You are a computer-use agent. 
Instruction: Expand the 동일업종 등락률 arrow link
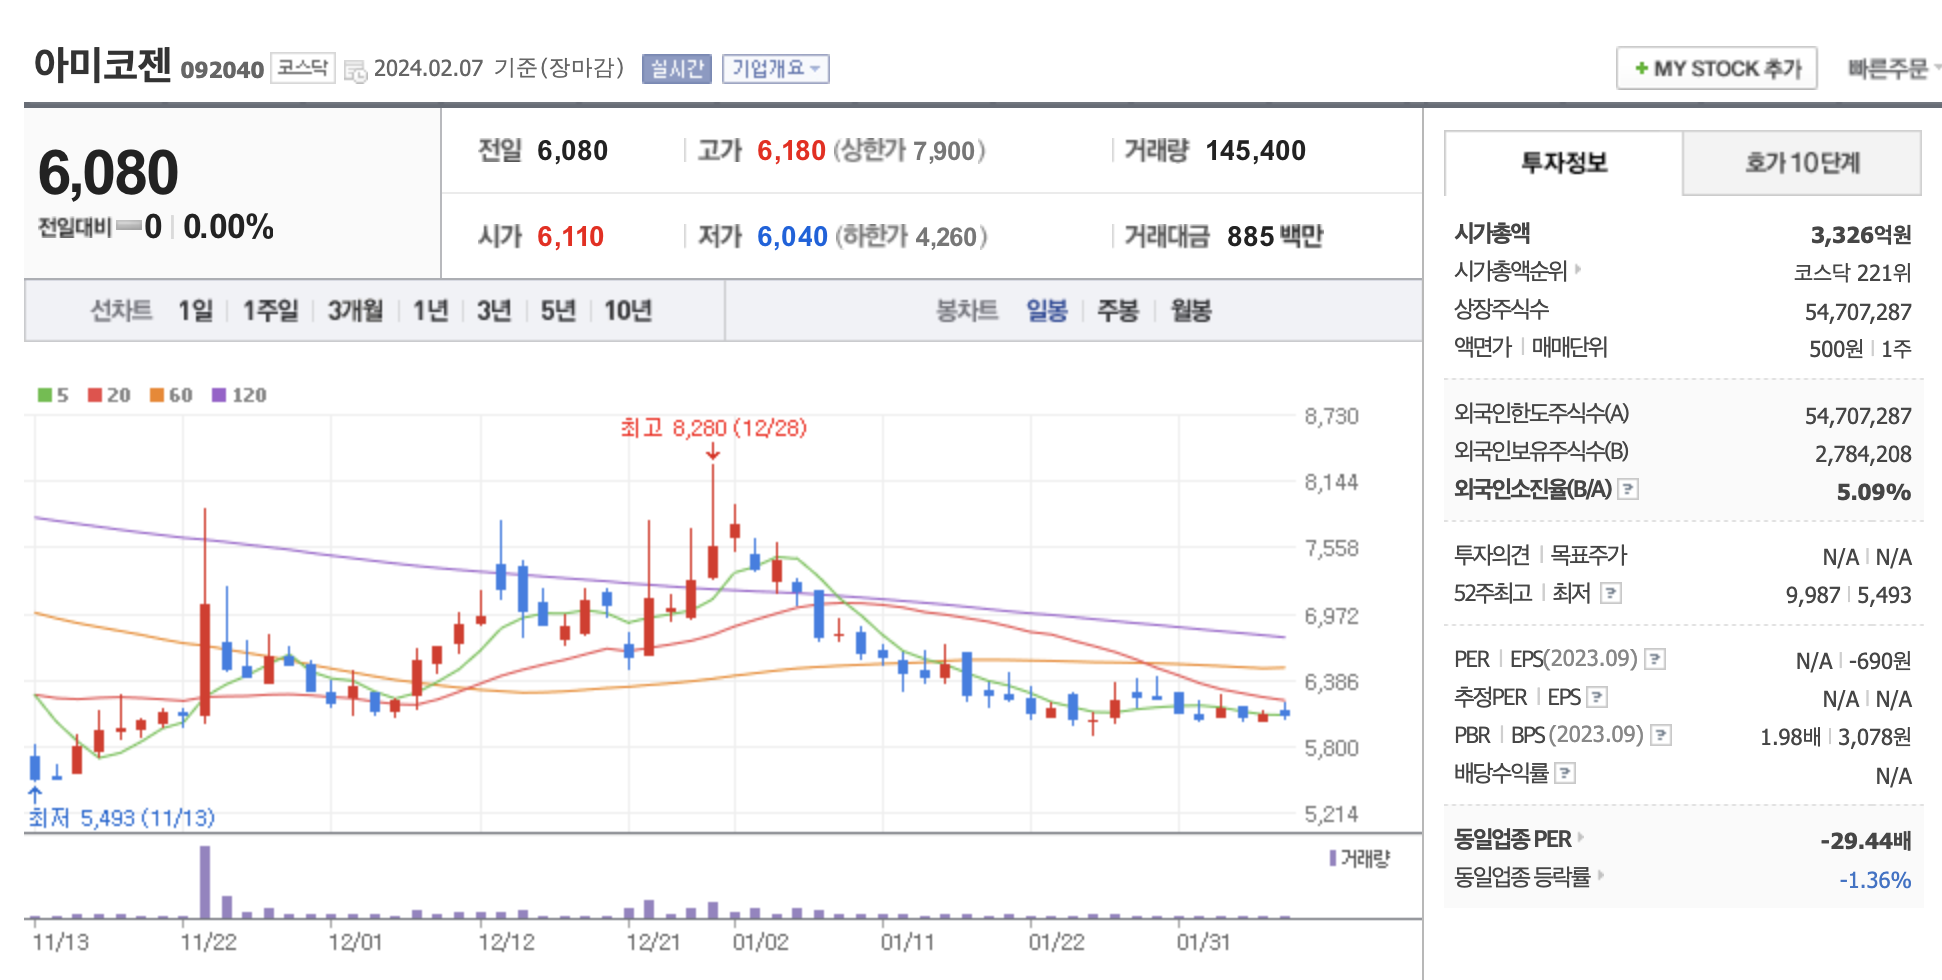point(1600,875)
